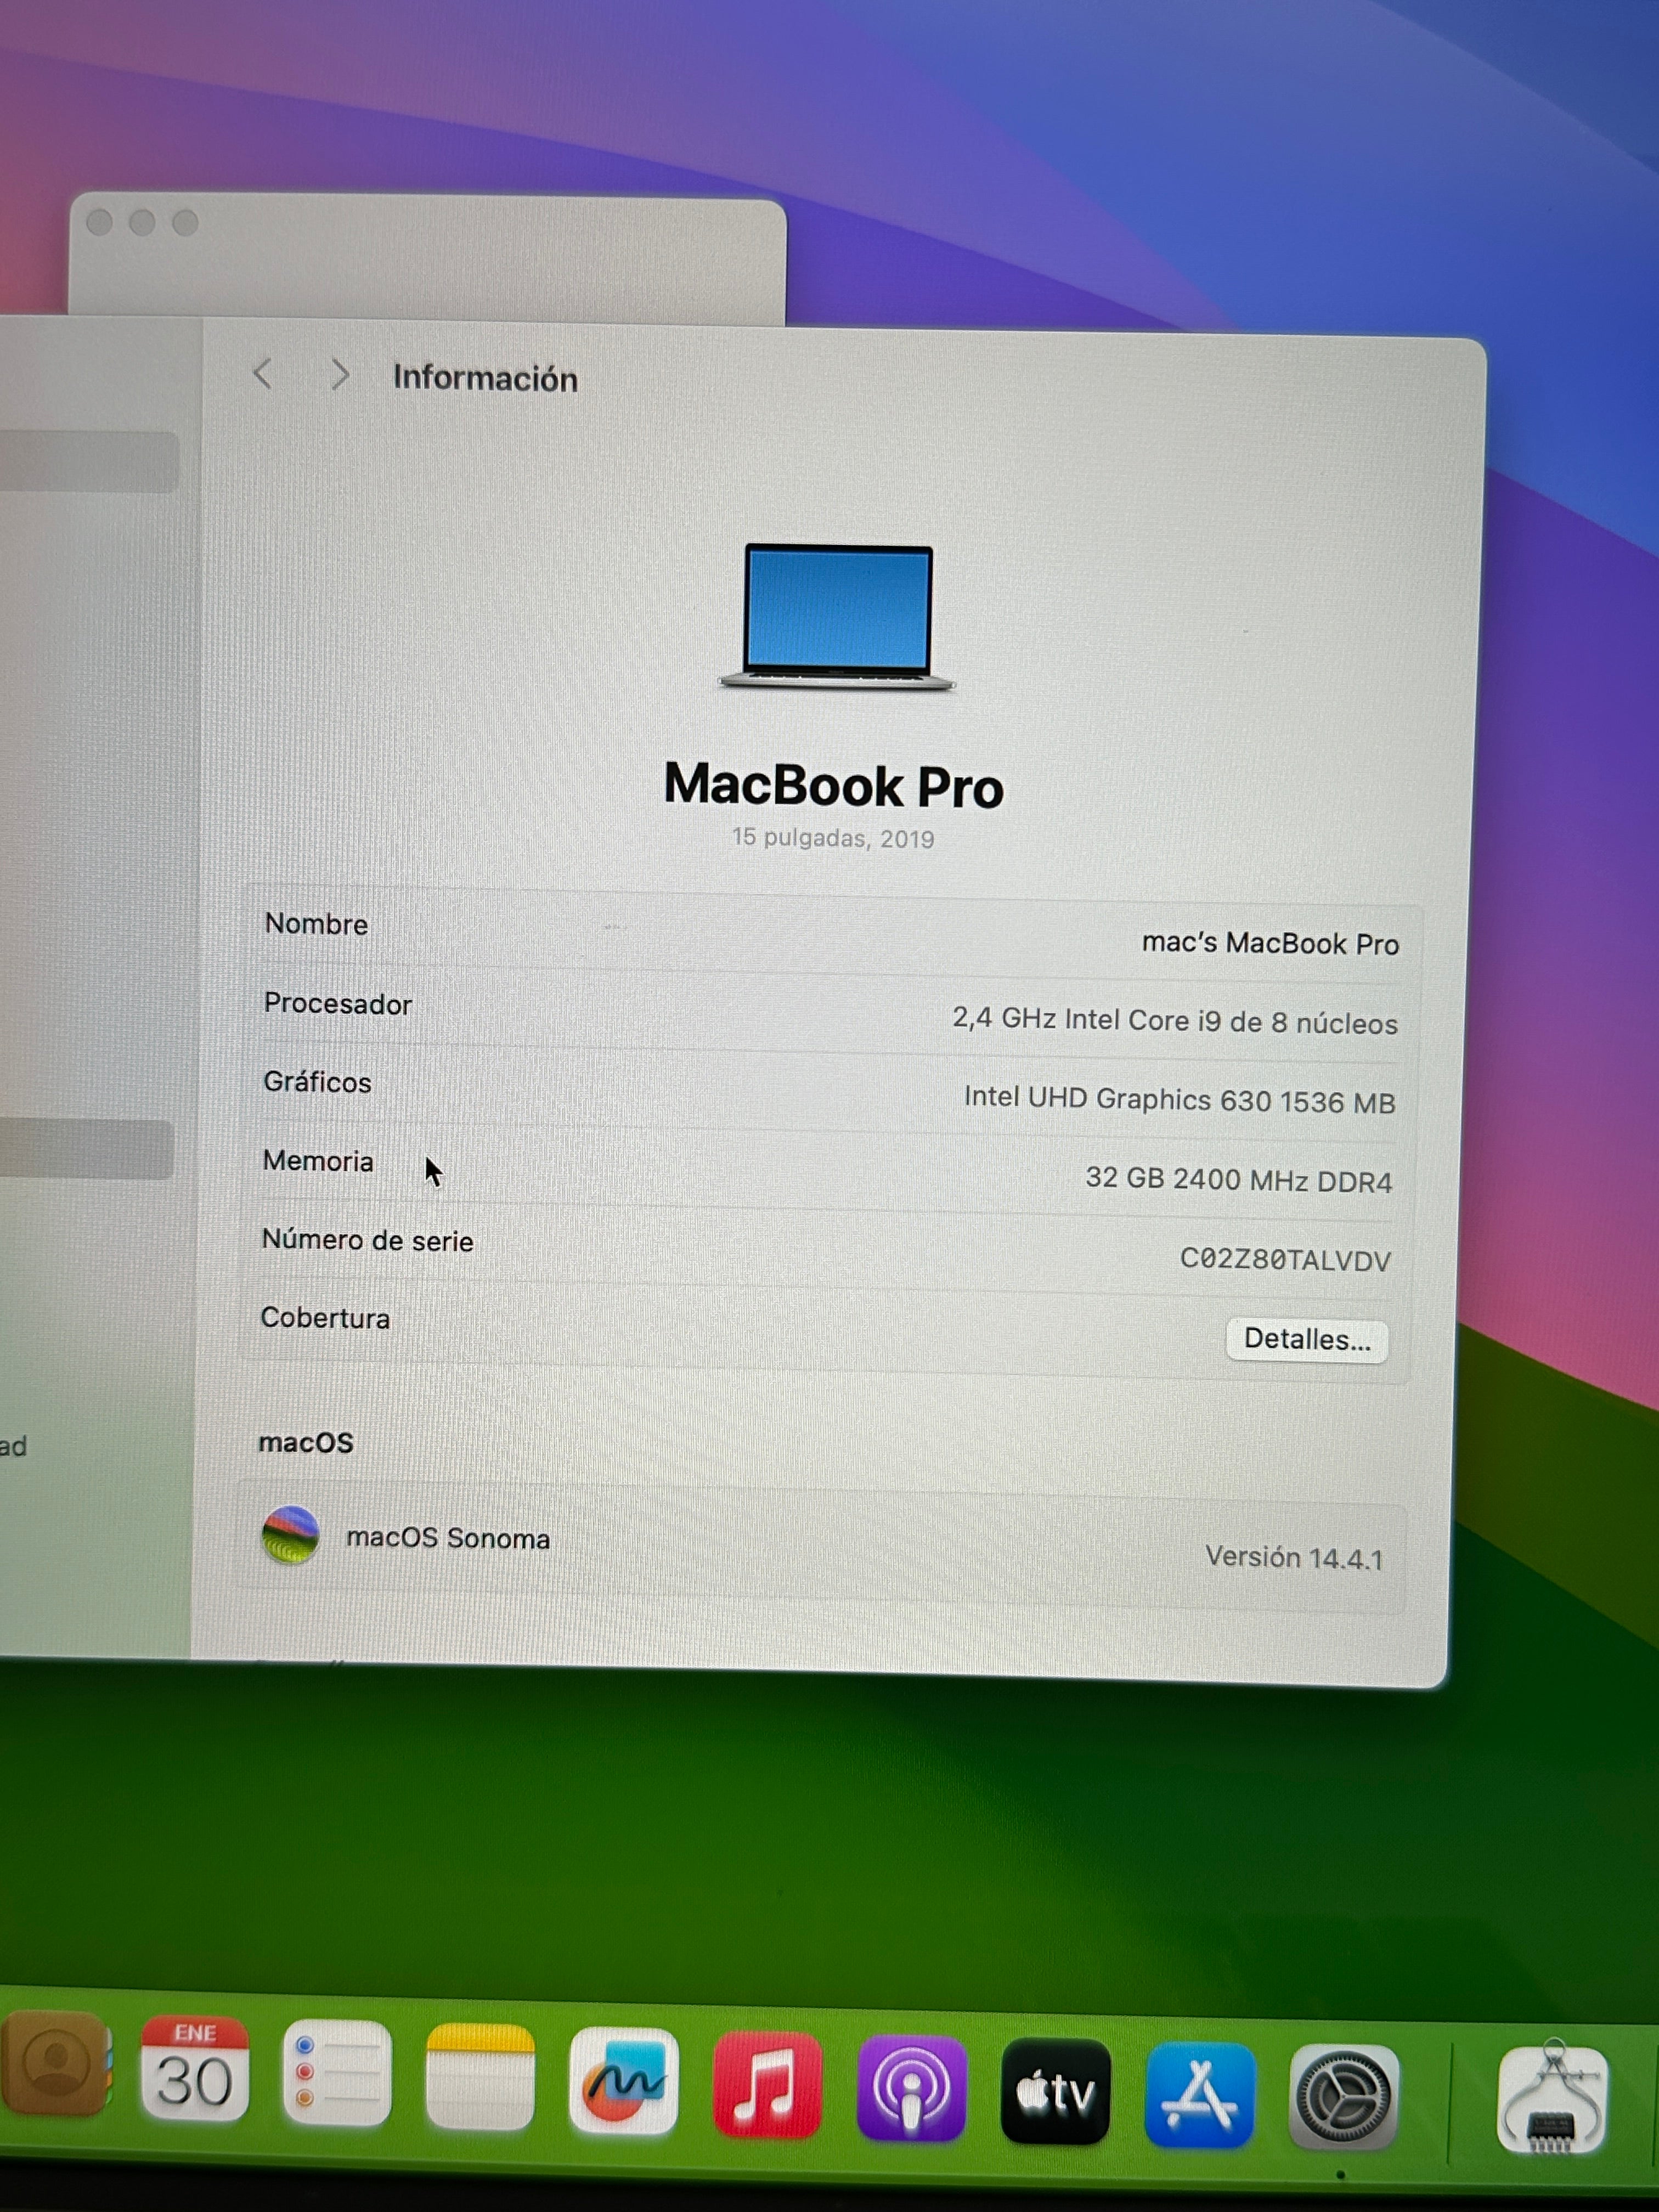Open the App Store from the Dock
The height and width of the screenshot is (2212, 1659).
coord(1199,2095)
